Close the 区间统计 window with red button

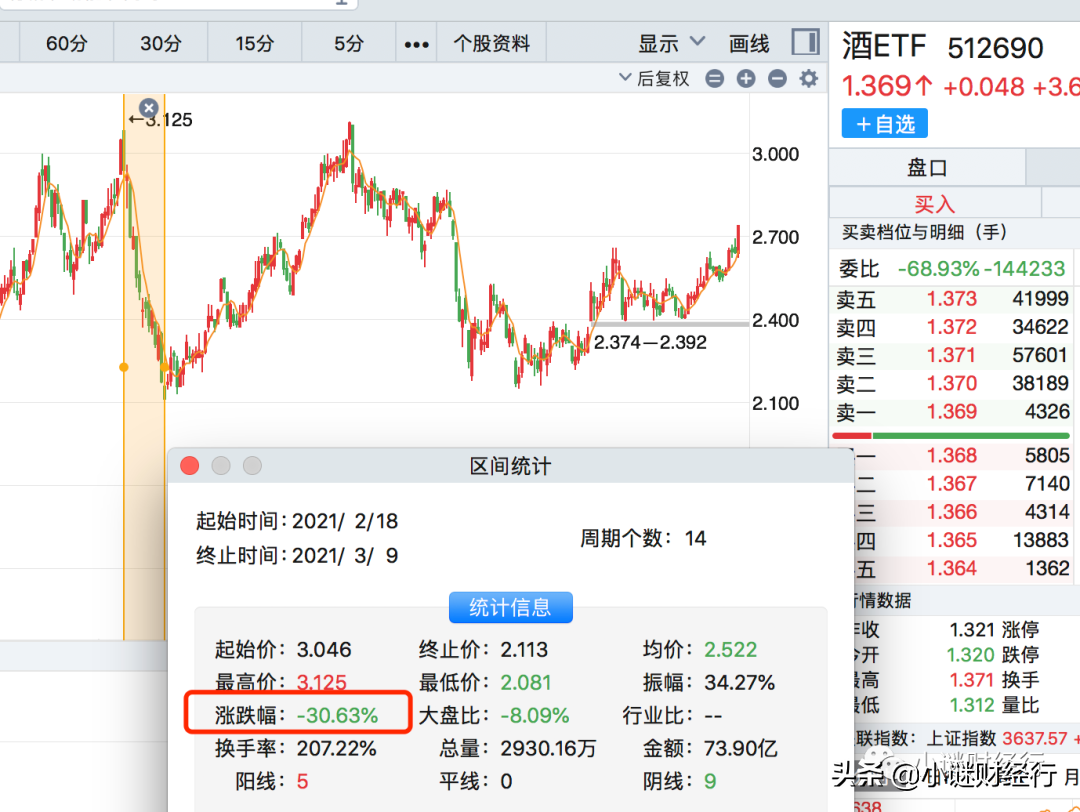pyautogui.click(x=189, y=466)
